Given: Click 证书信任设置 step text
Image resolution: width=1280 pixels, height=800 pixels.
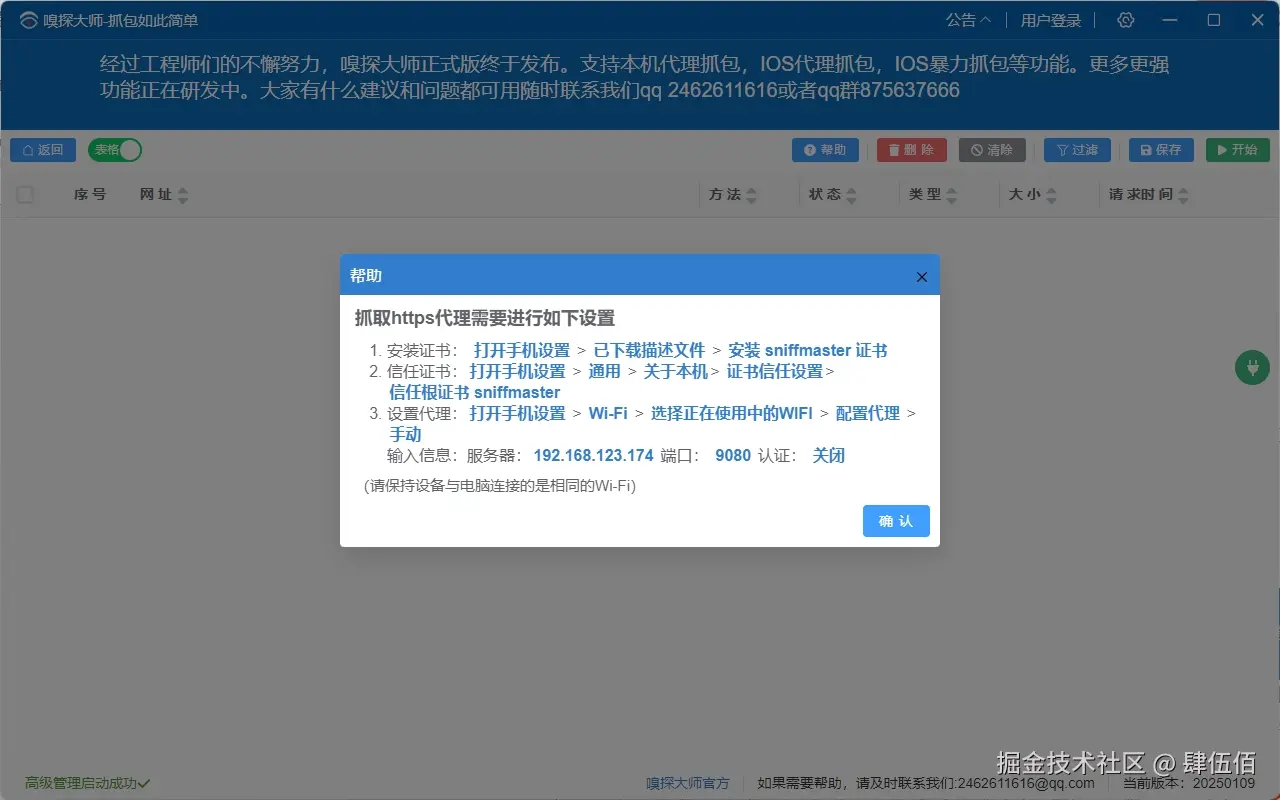Looking at the screenshot, I should point(775,371).
